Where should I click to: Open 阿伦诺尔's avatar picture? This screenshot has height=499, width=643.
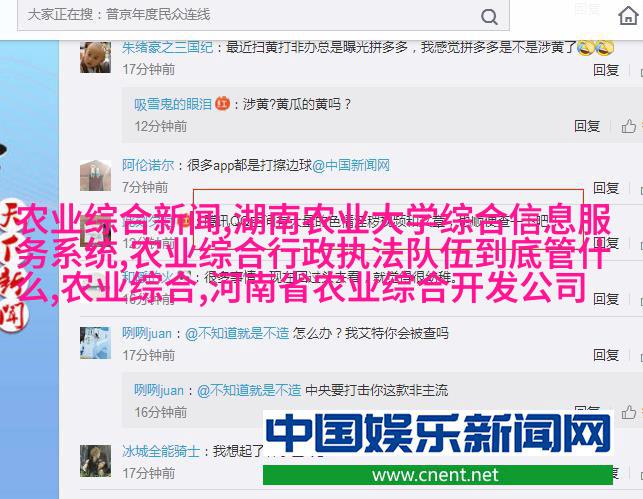(x=95, y=175)
